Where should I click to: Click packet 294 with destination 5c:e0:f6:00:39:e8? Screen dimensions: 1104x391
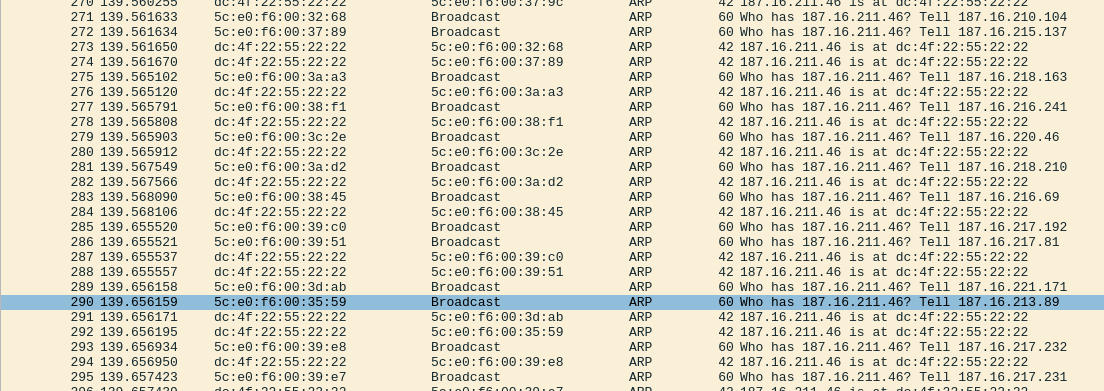(x=552, y=362)
